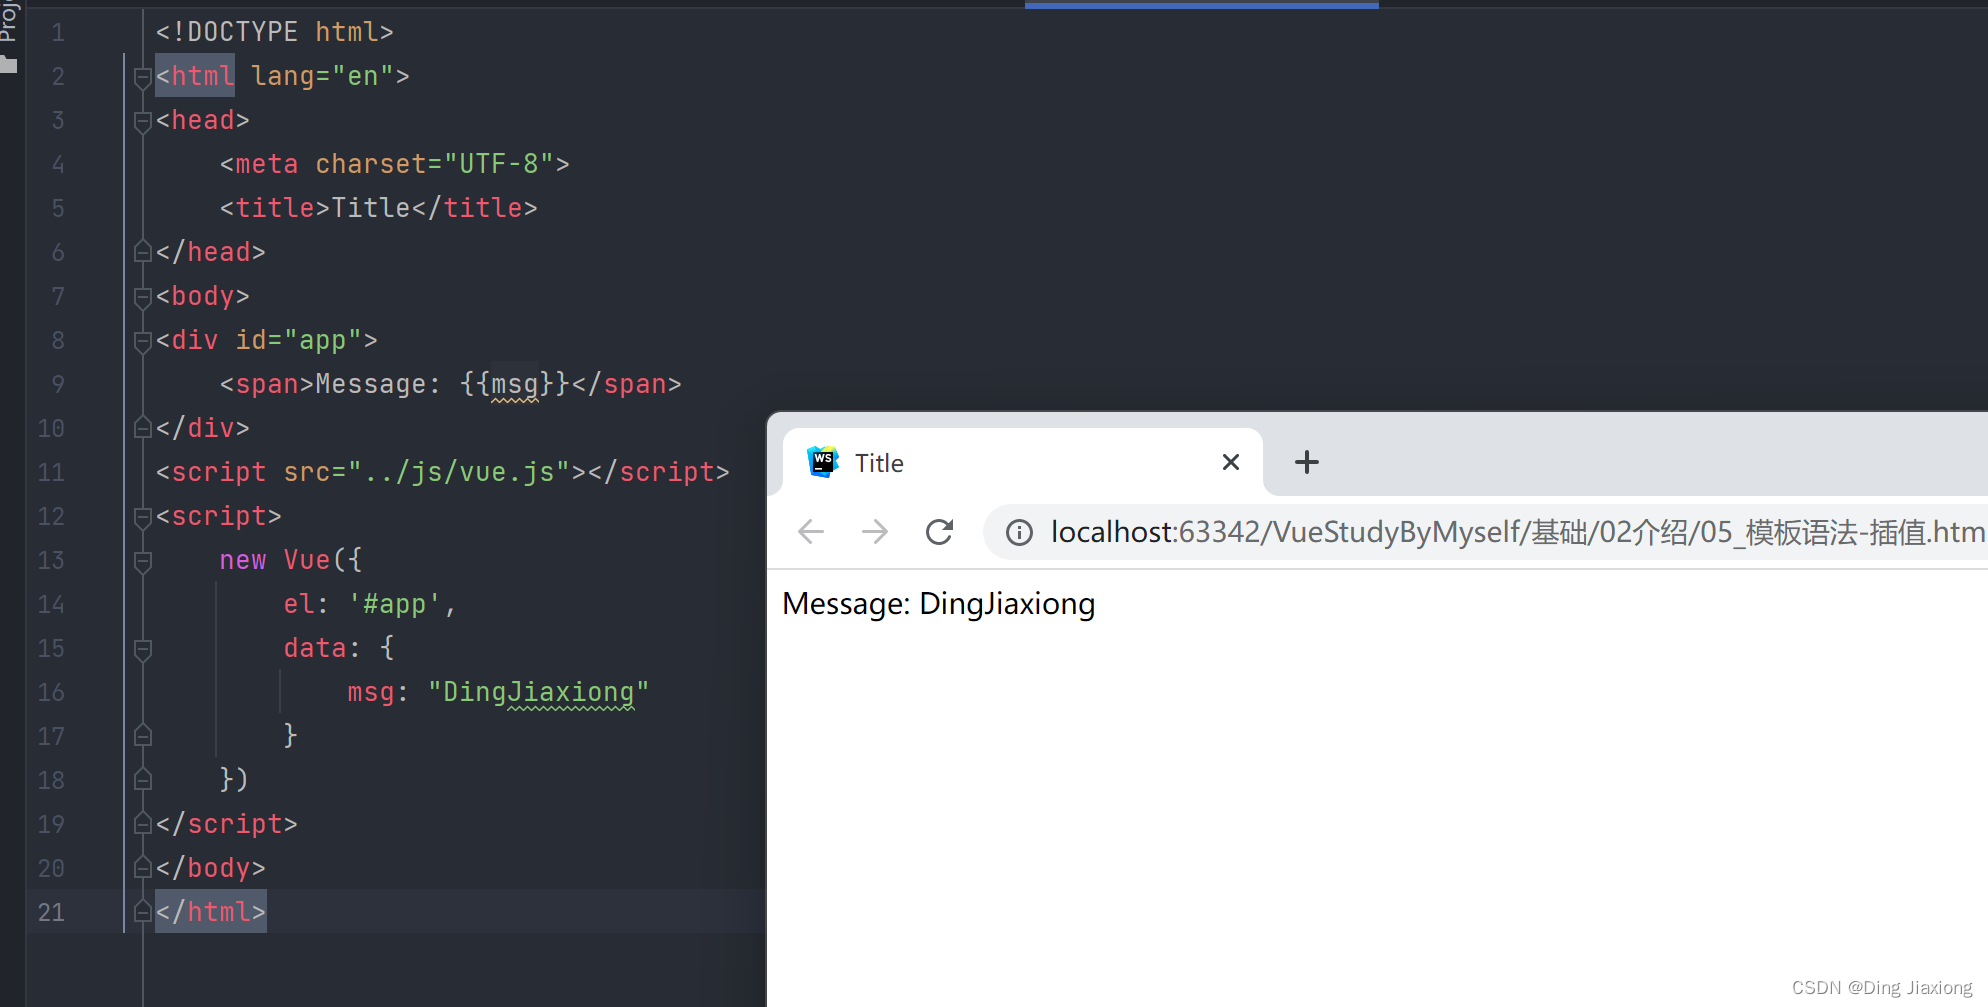
Task: Click the "DingJiaxiong" string value
Action: [x=539, y=693]
